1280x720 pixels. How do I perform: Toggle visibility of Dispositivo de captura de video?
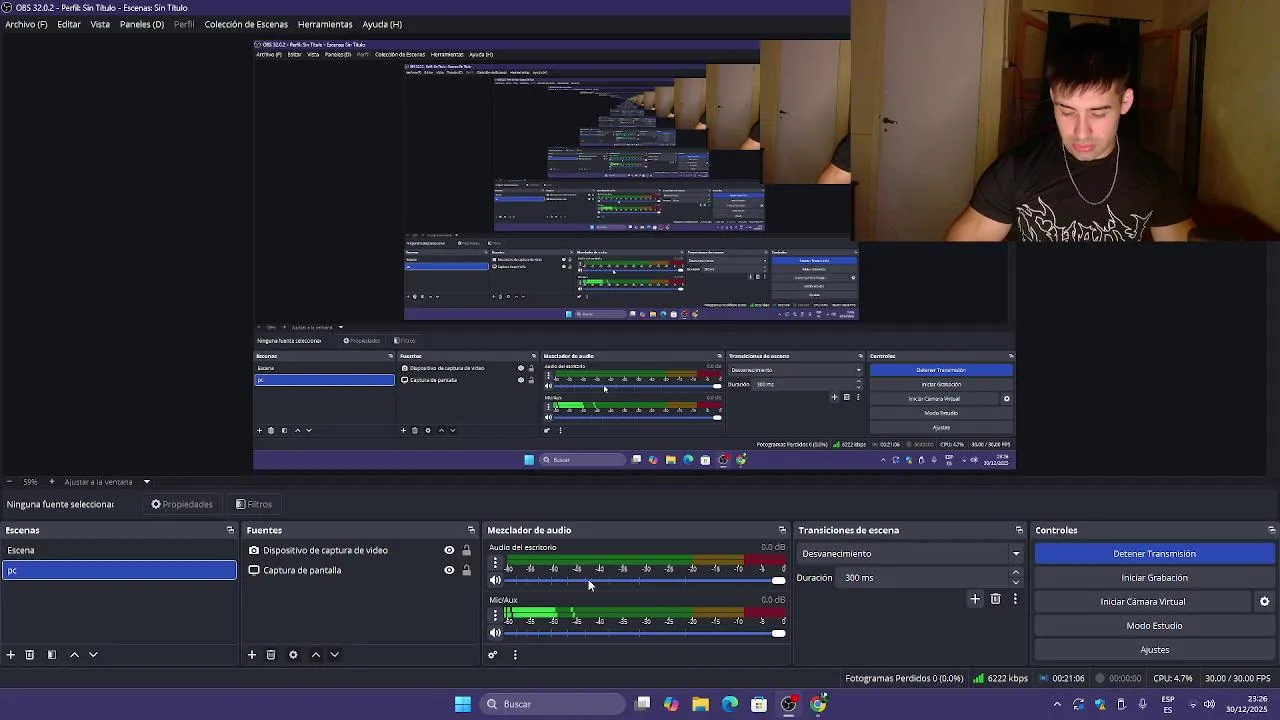pos(449,550)
